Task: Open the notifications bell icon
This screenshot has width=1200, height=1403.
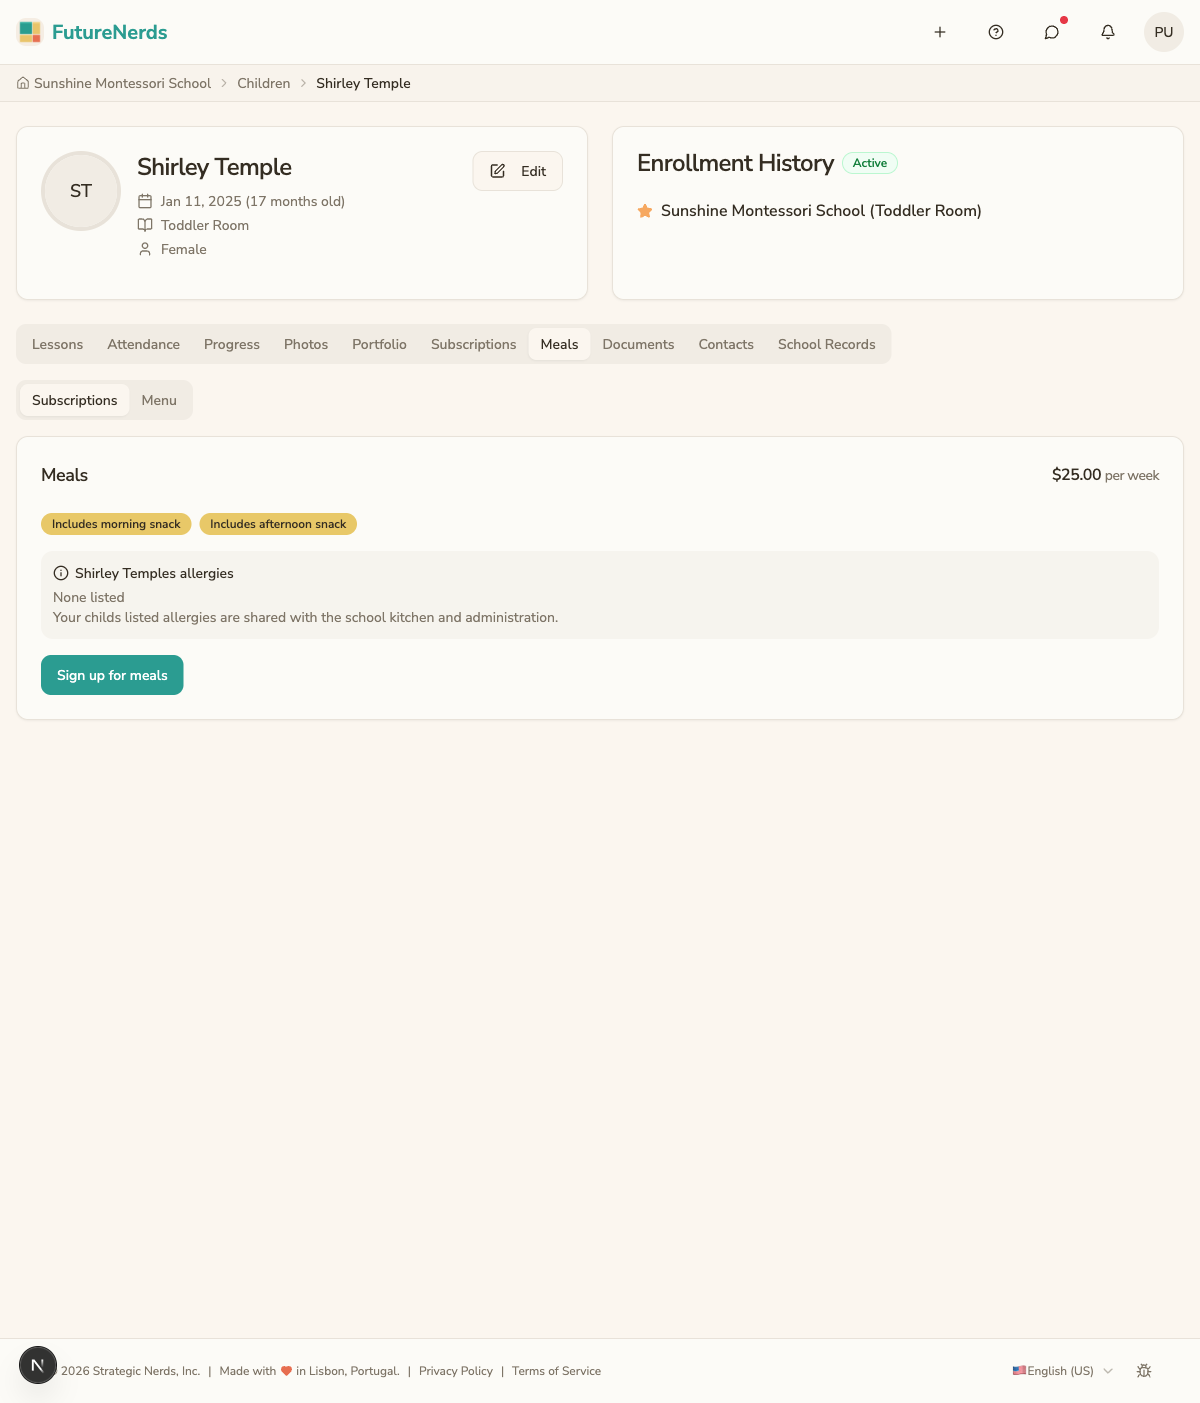Action: pos(1108,32)
